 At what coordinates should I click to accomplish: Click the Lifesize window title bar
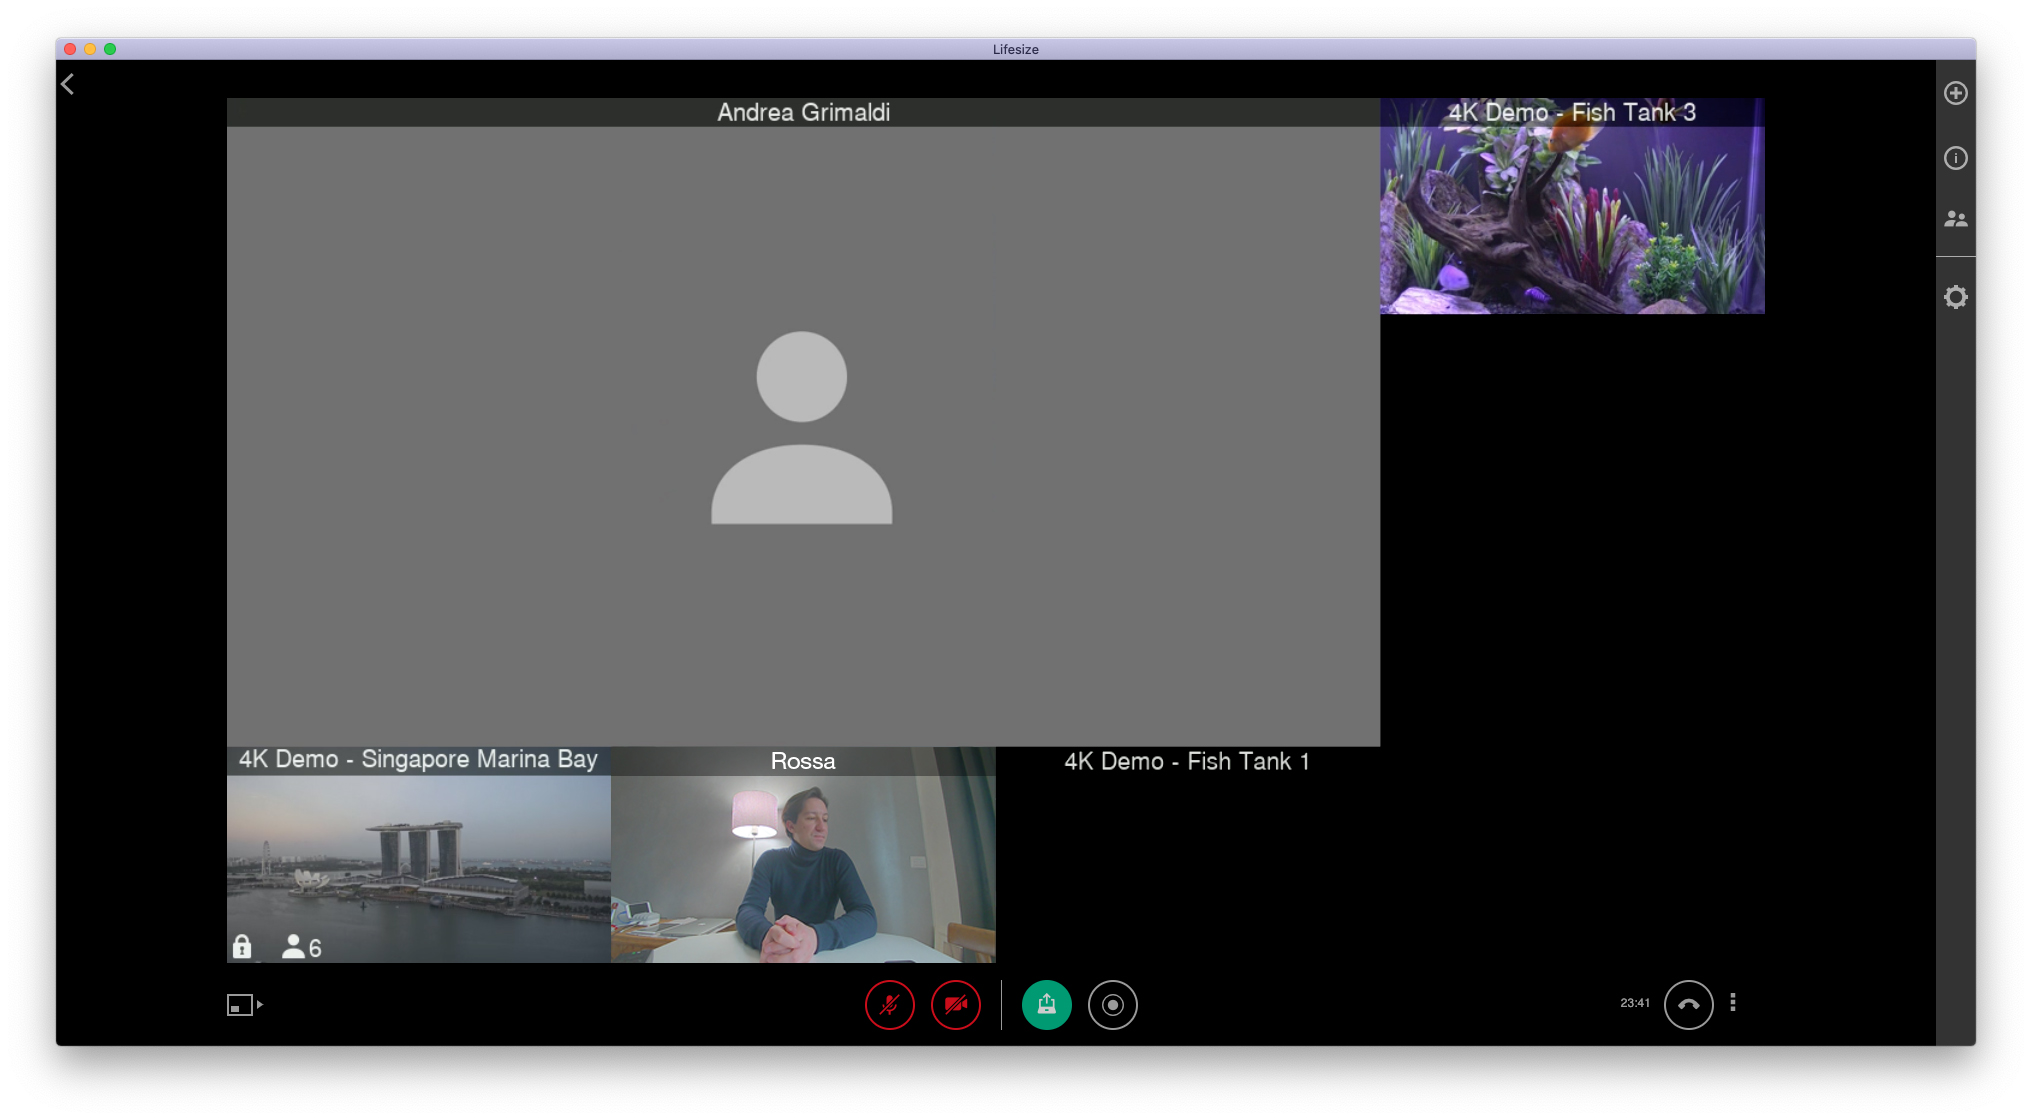tap(1015, 49)
